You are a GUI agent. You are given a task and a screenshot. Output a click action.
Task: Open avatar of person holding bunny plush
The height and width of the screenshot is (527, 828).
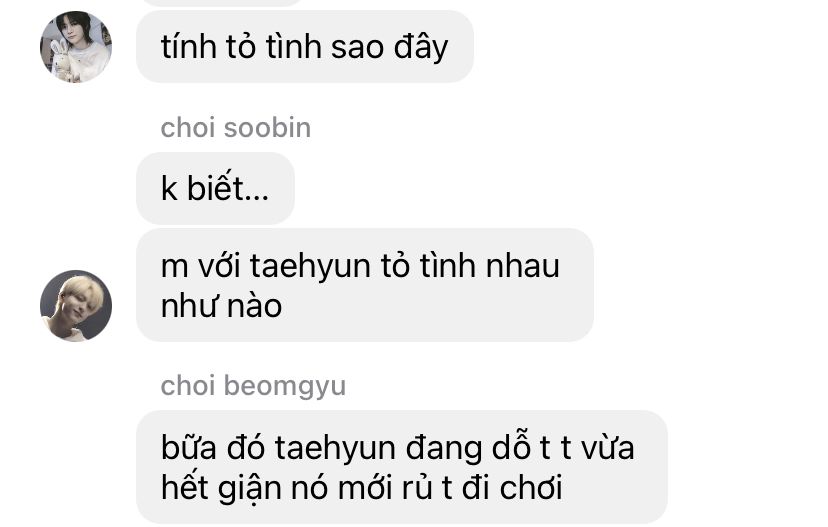pos(76,47)
